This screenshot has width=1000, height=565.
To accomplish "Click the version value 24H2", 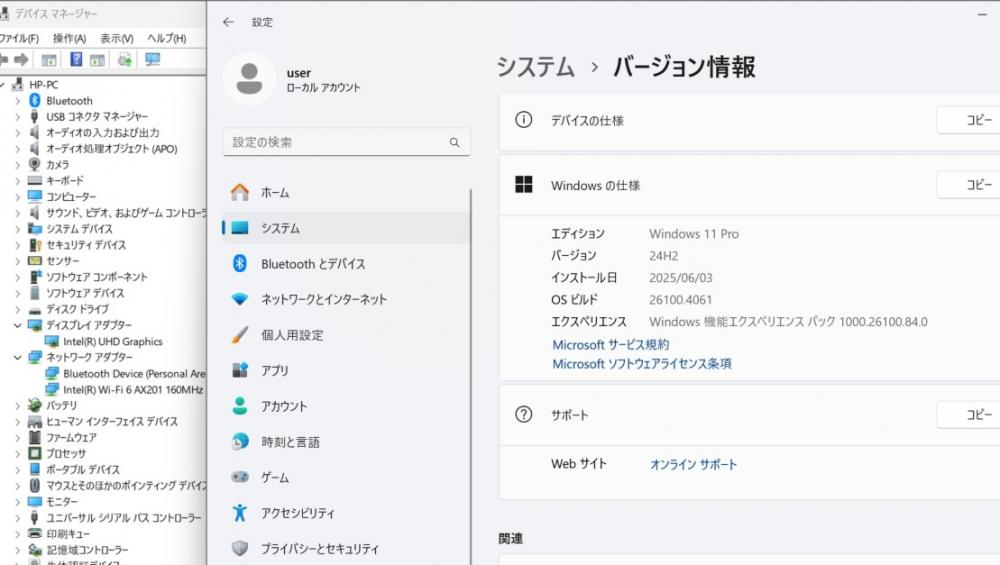I will coord(664,256).
